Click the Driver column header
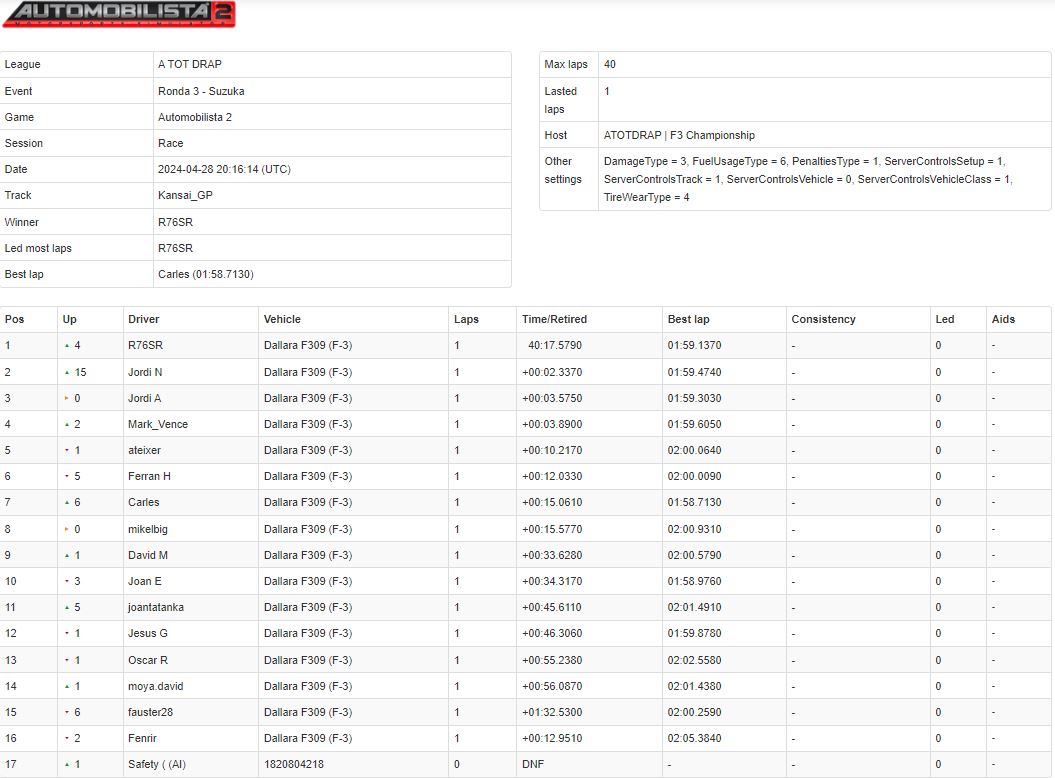This screenshot has width=1055, height=778. click(143, 319)
